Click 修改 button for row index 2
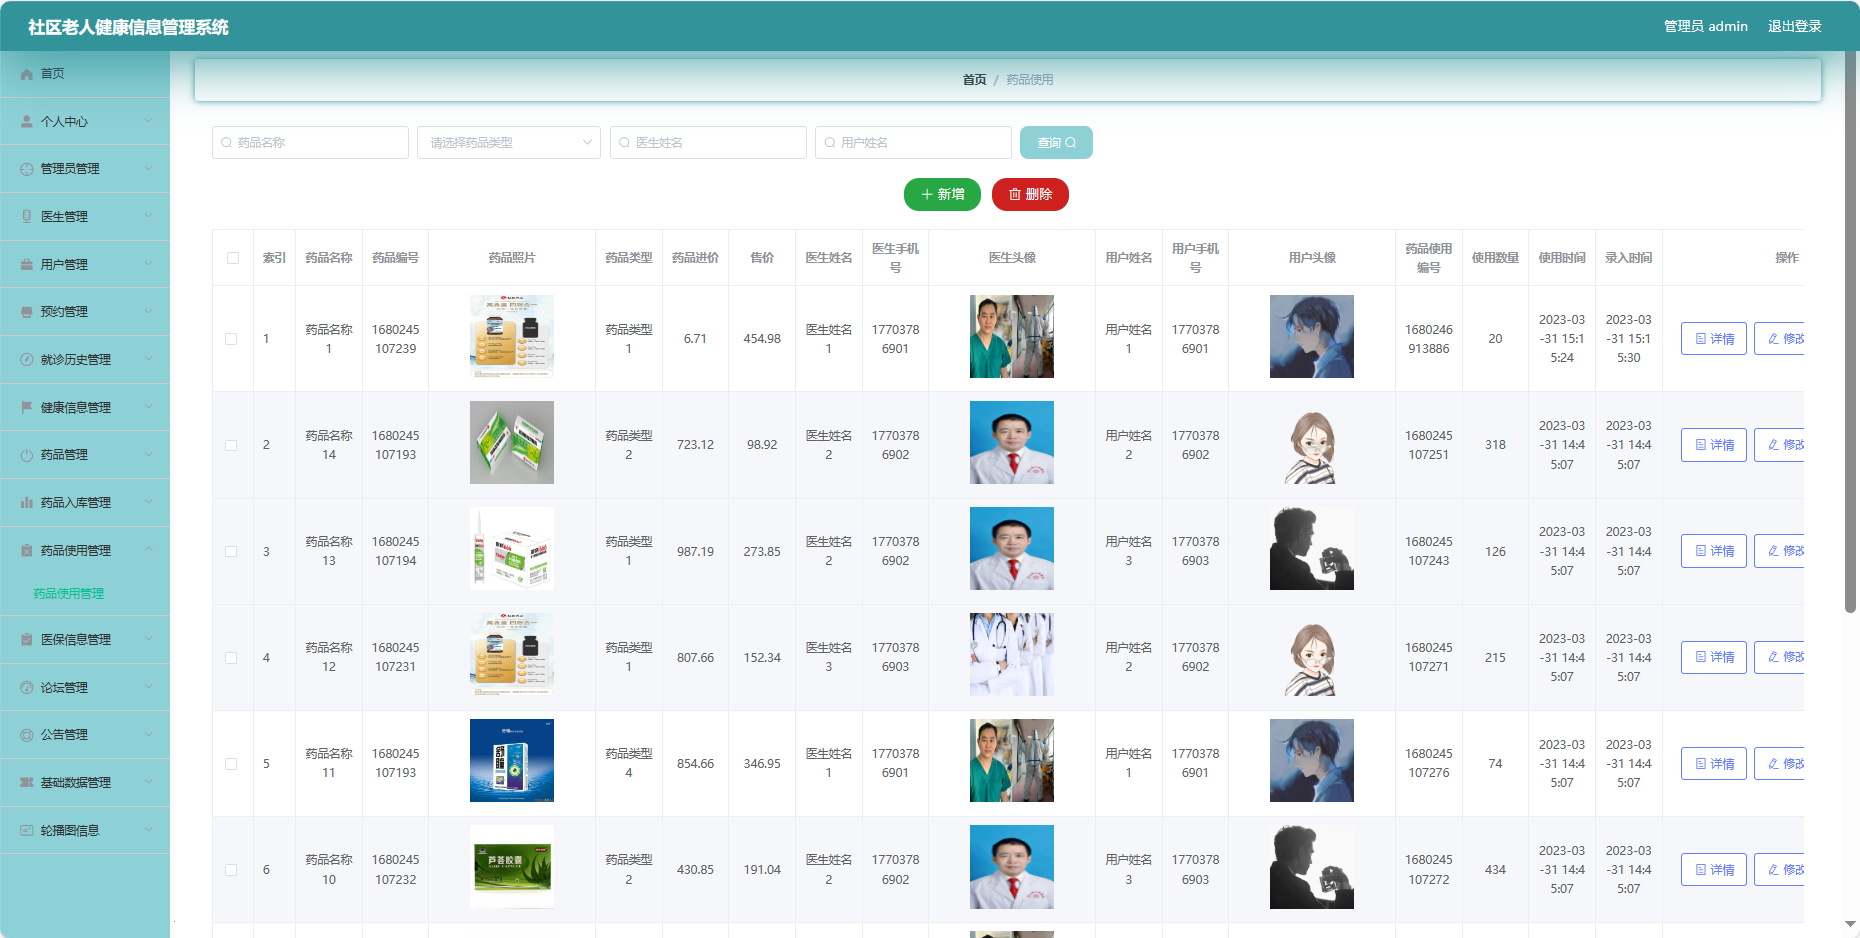The width and height of the screenshot is (1860, 938). point(1780,445)
